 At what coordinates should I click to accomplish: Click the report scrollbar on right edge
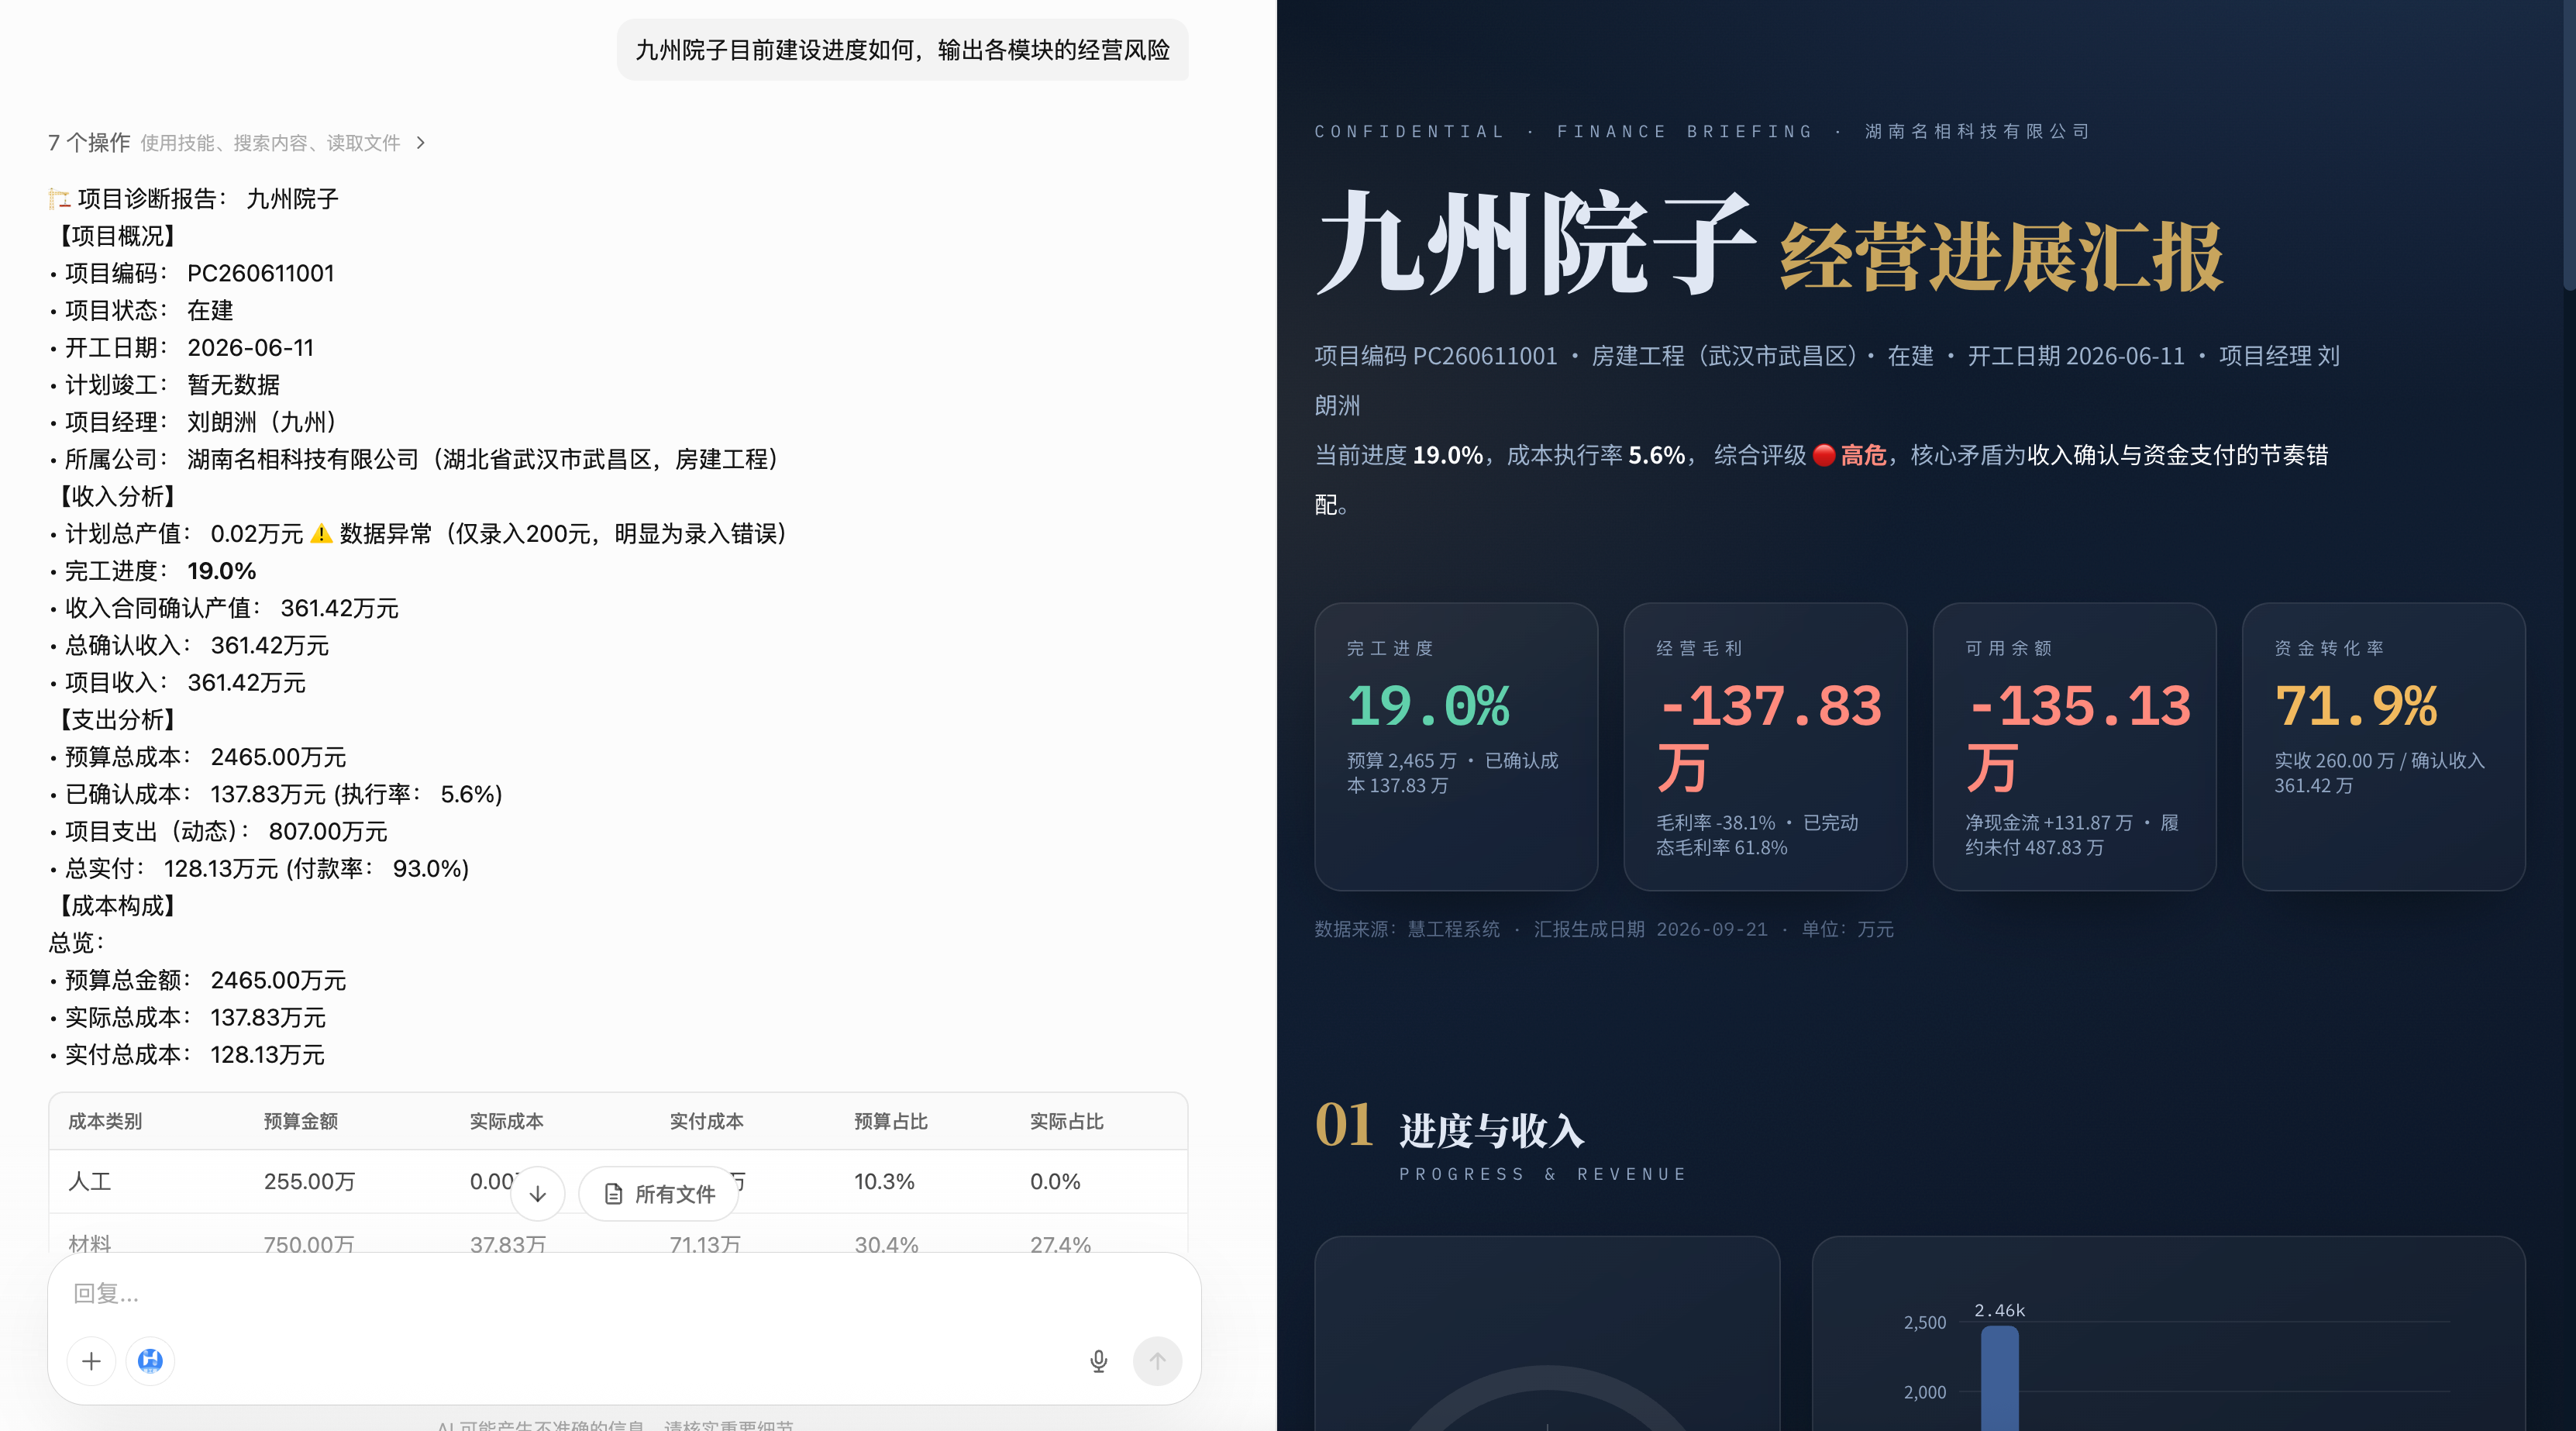click(2569, 145)
